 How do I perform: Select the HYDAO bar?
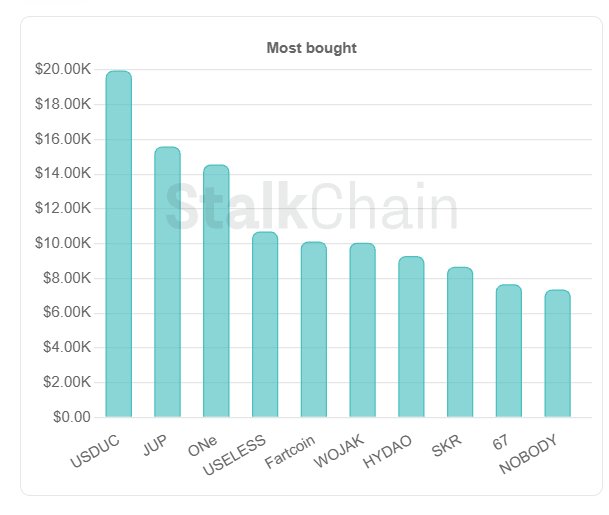pos(411,337)
